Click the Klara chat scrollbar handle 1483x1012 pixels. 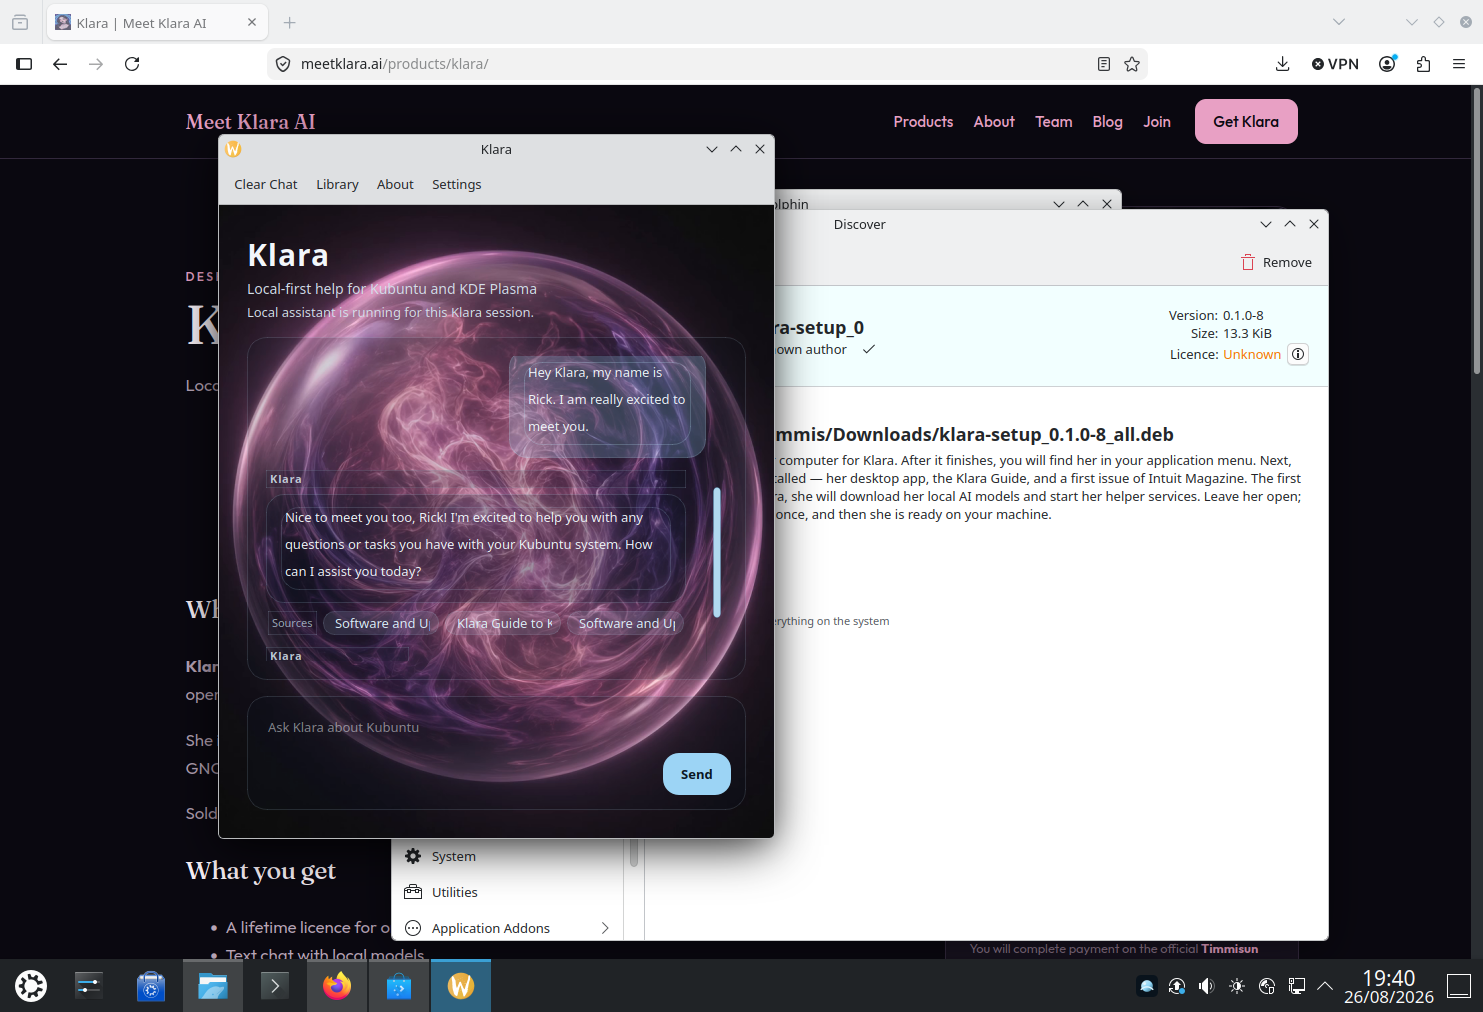(x=716, y=552)
